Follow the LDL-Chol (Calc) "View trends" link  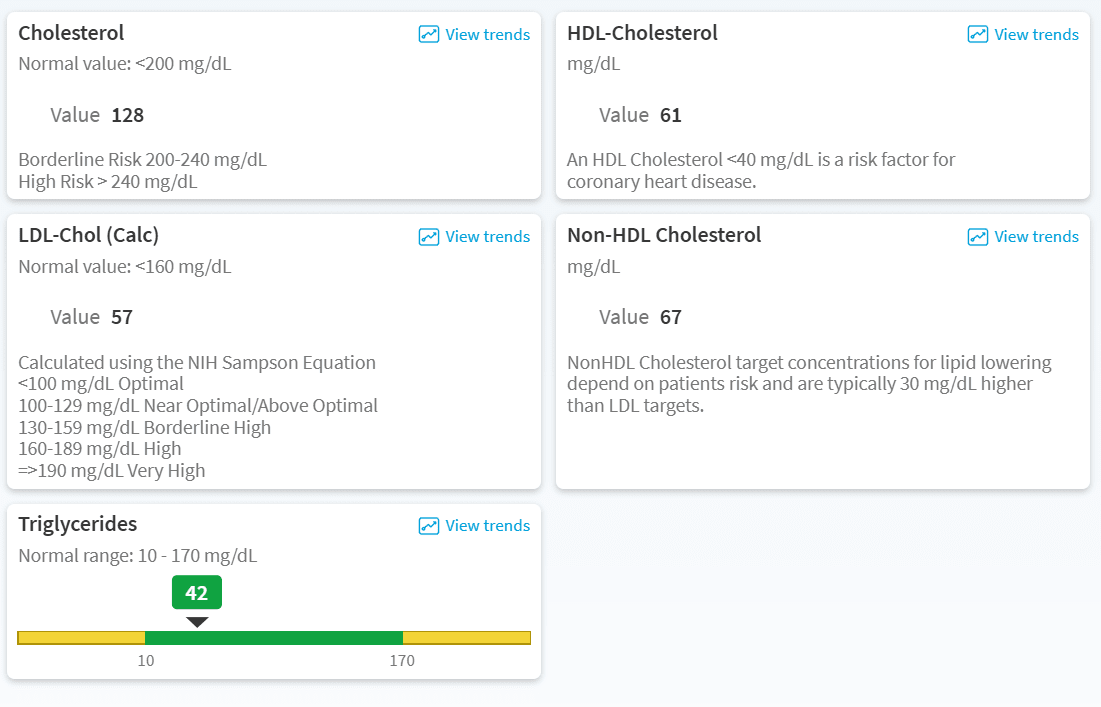tap(487, 237)
